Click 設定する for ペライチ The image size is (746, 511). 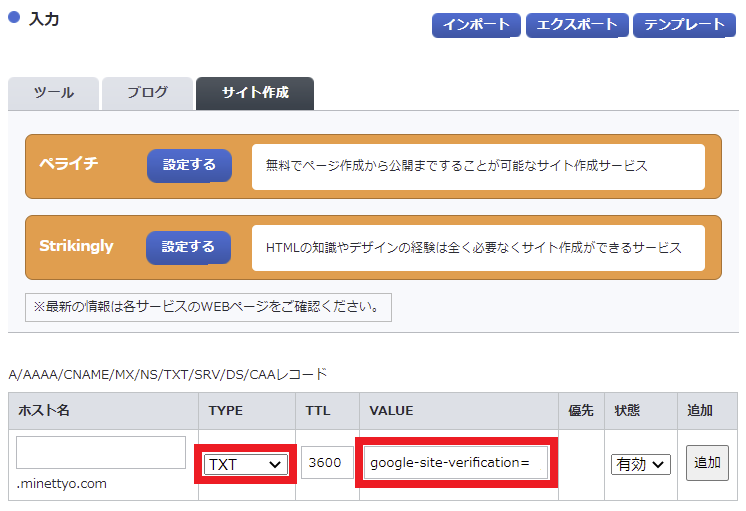(x=189, y=166)
